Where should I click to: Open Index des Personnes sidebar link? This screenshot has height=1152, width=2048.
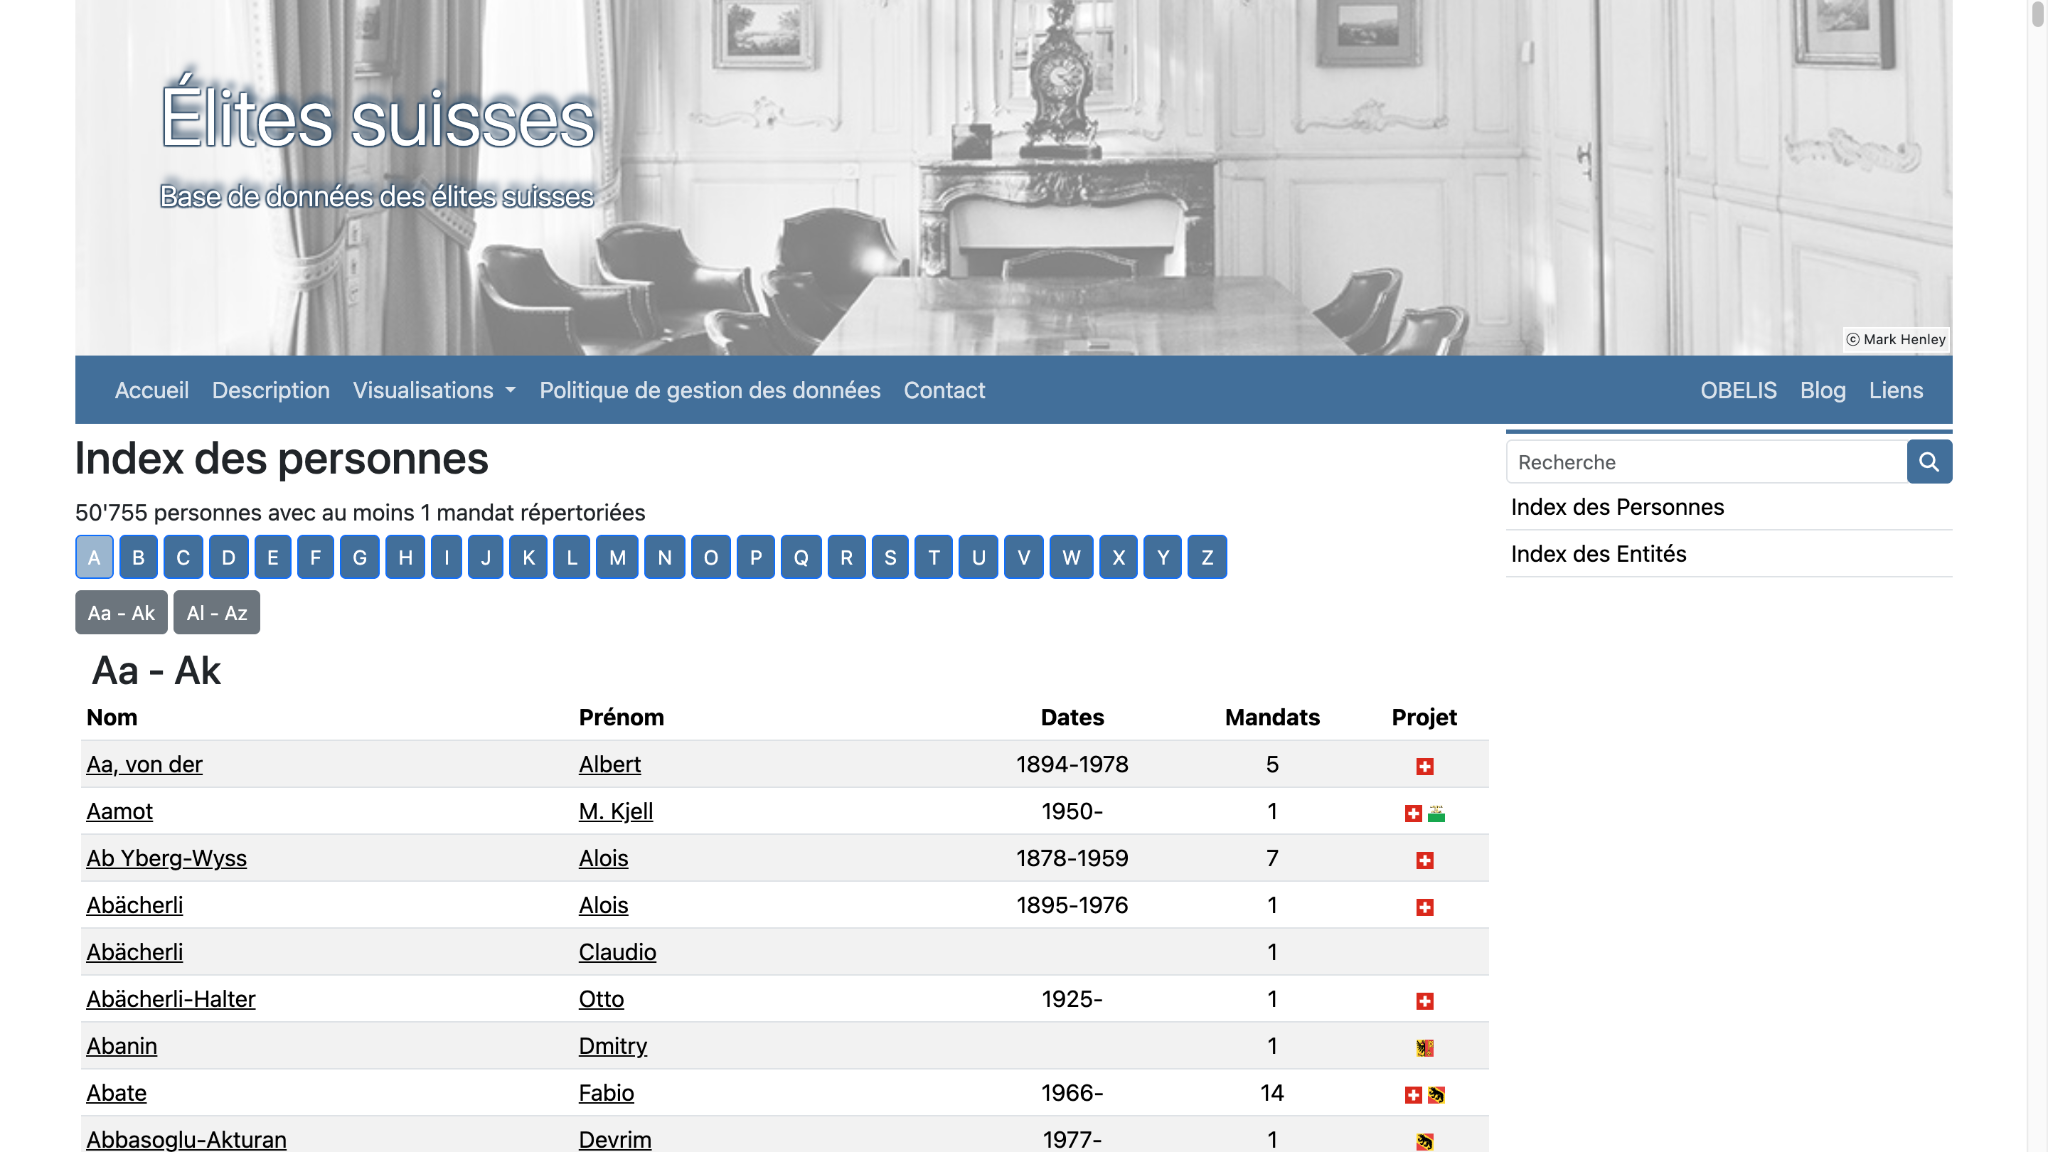pyautogui.click(x=1617, y=507)
